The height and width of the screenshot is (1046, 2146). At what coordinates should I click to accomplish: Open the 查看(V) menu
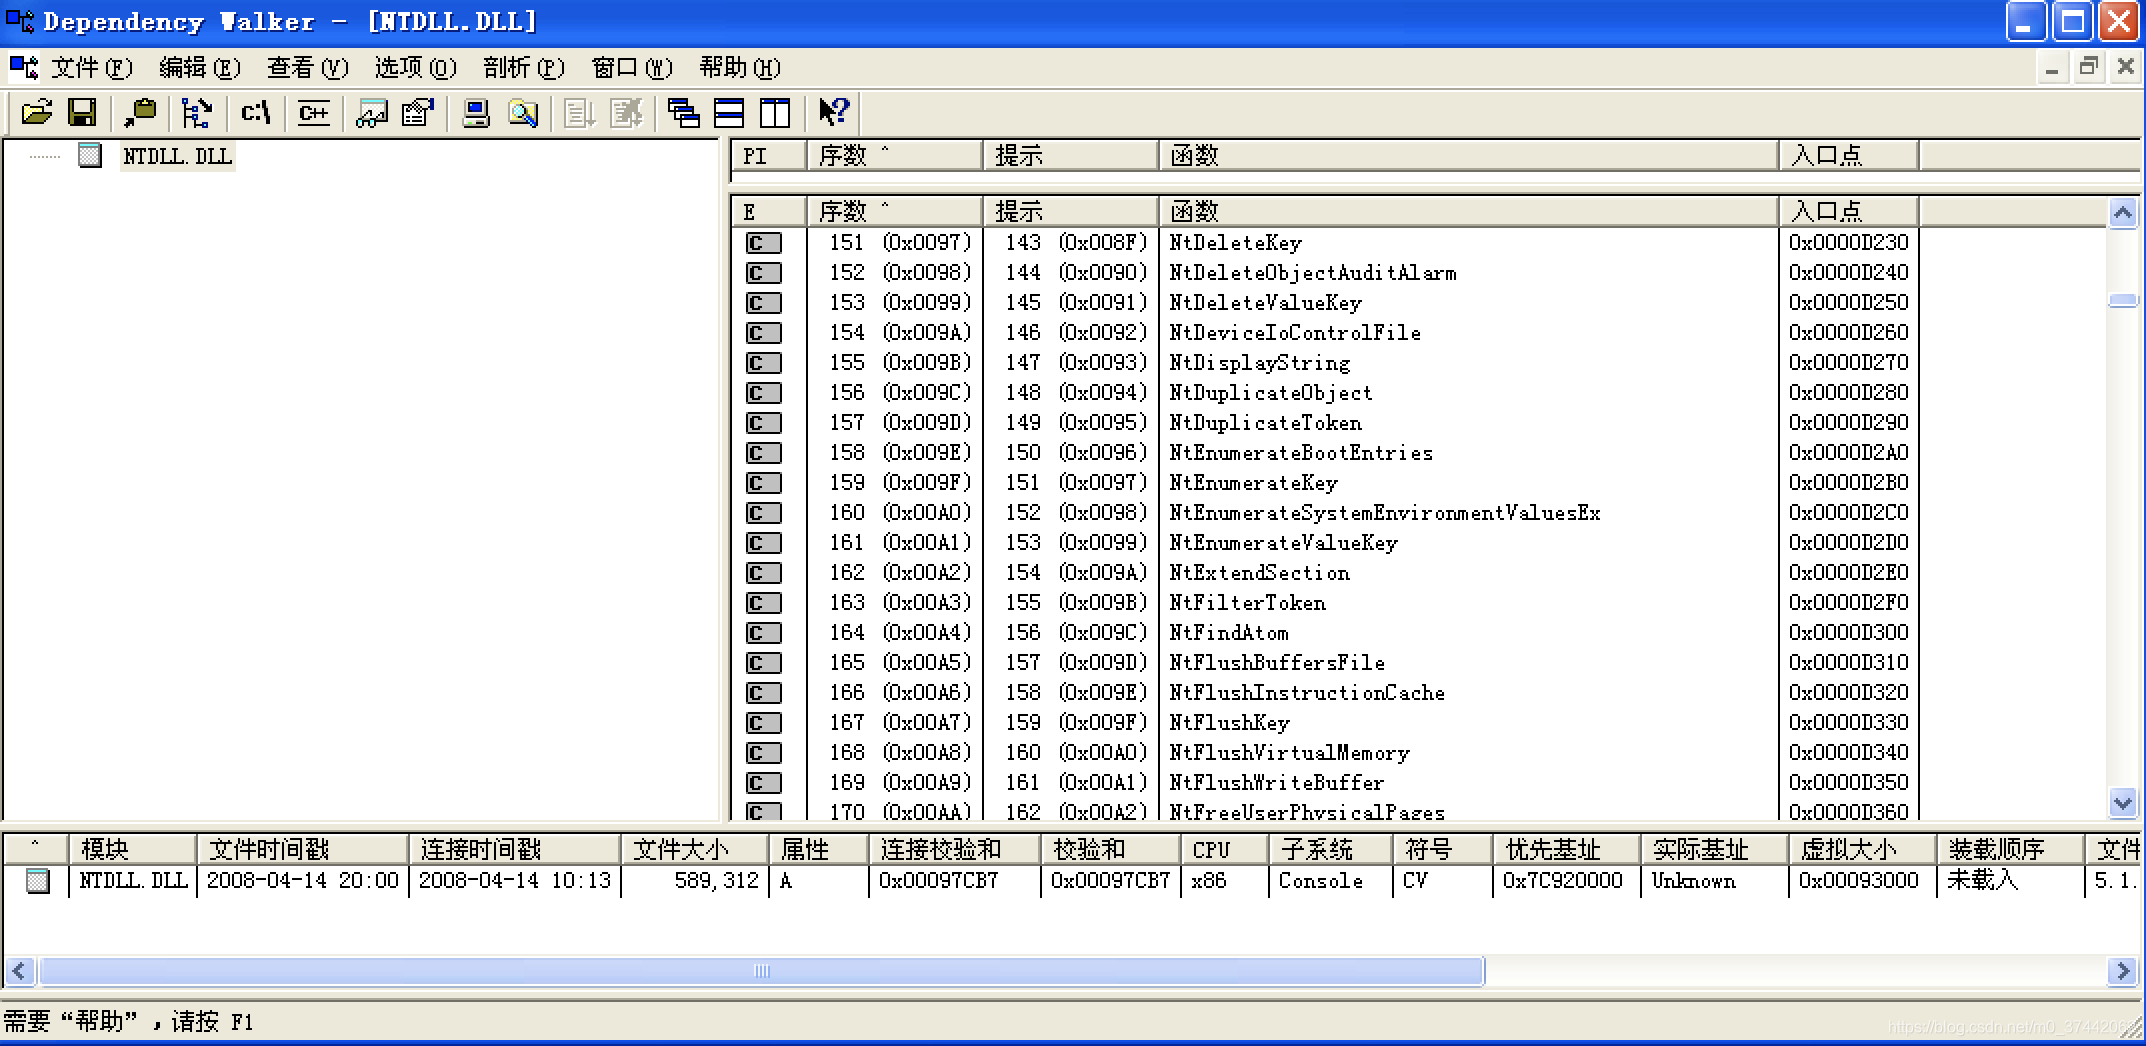[308, 67]
